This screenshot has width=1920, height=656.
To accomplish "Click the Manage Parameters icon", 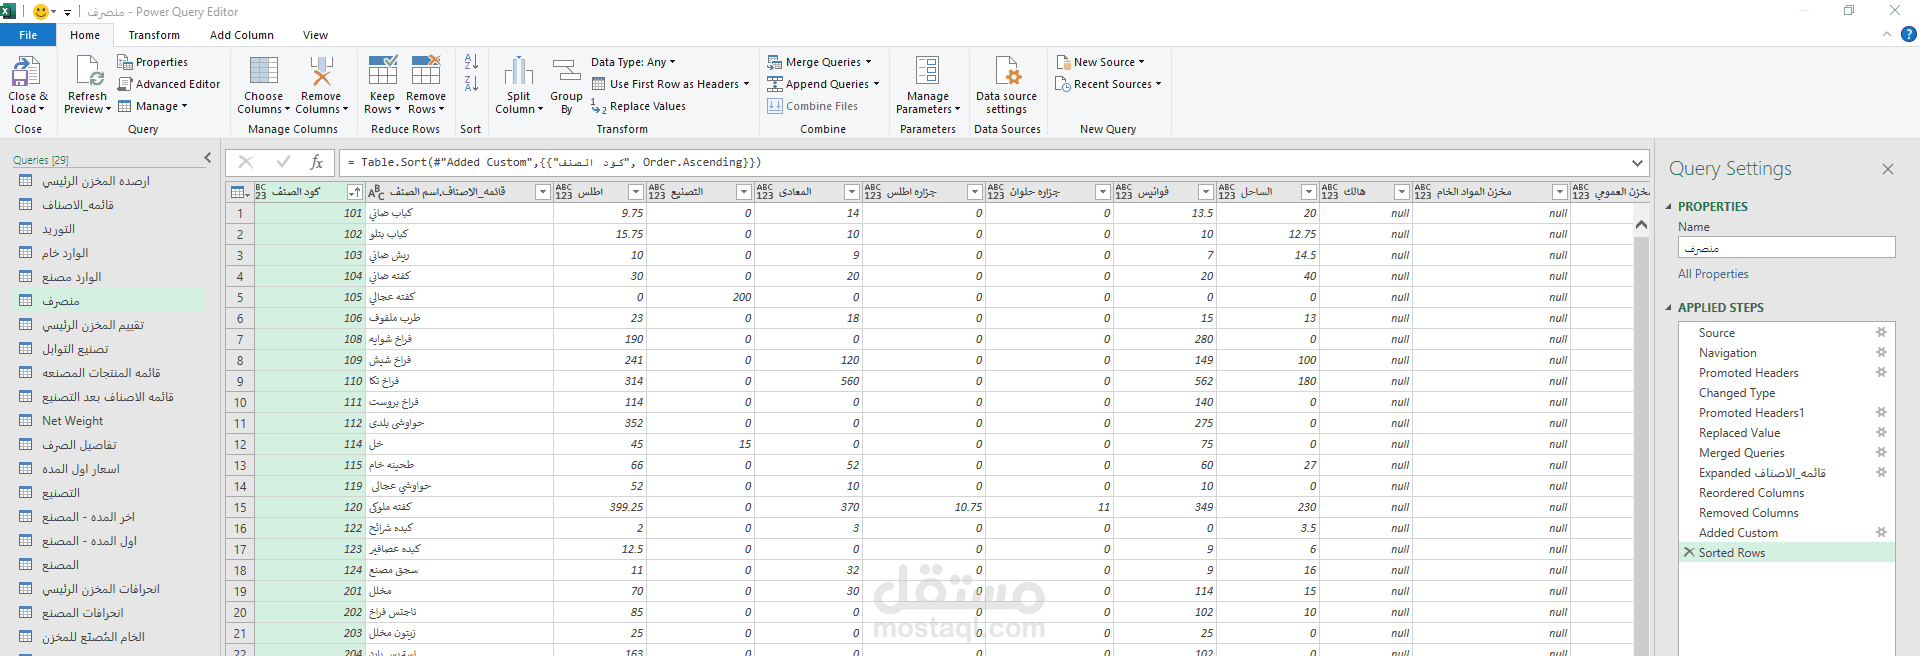I will tap(927, 71).
